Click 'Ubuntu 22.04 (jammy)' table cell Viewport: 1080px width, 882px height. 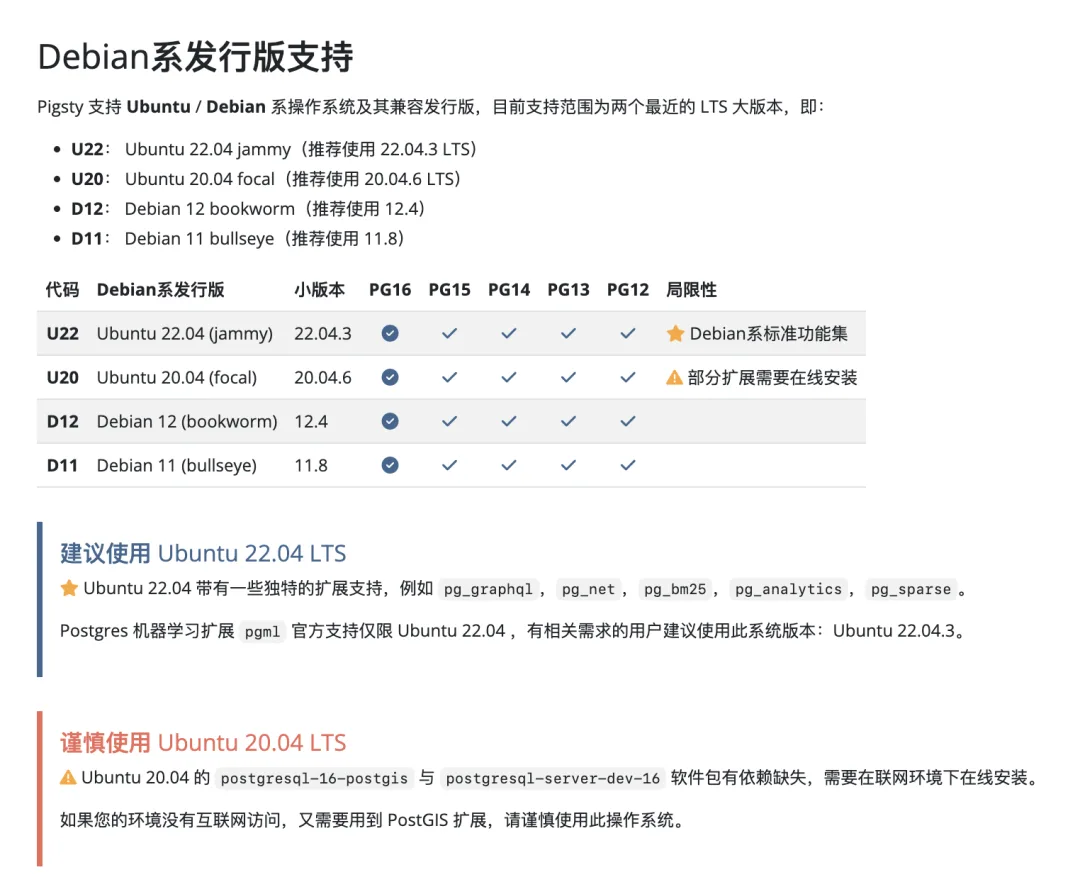185,334
